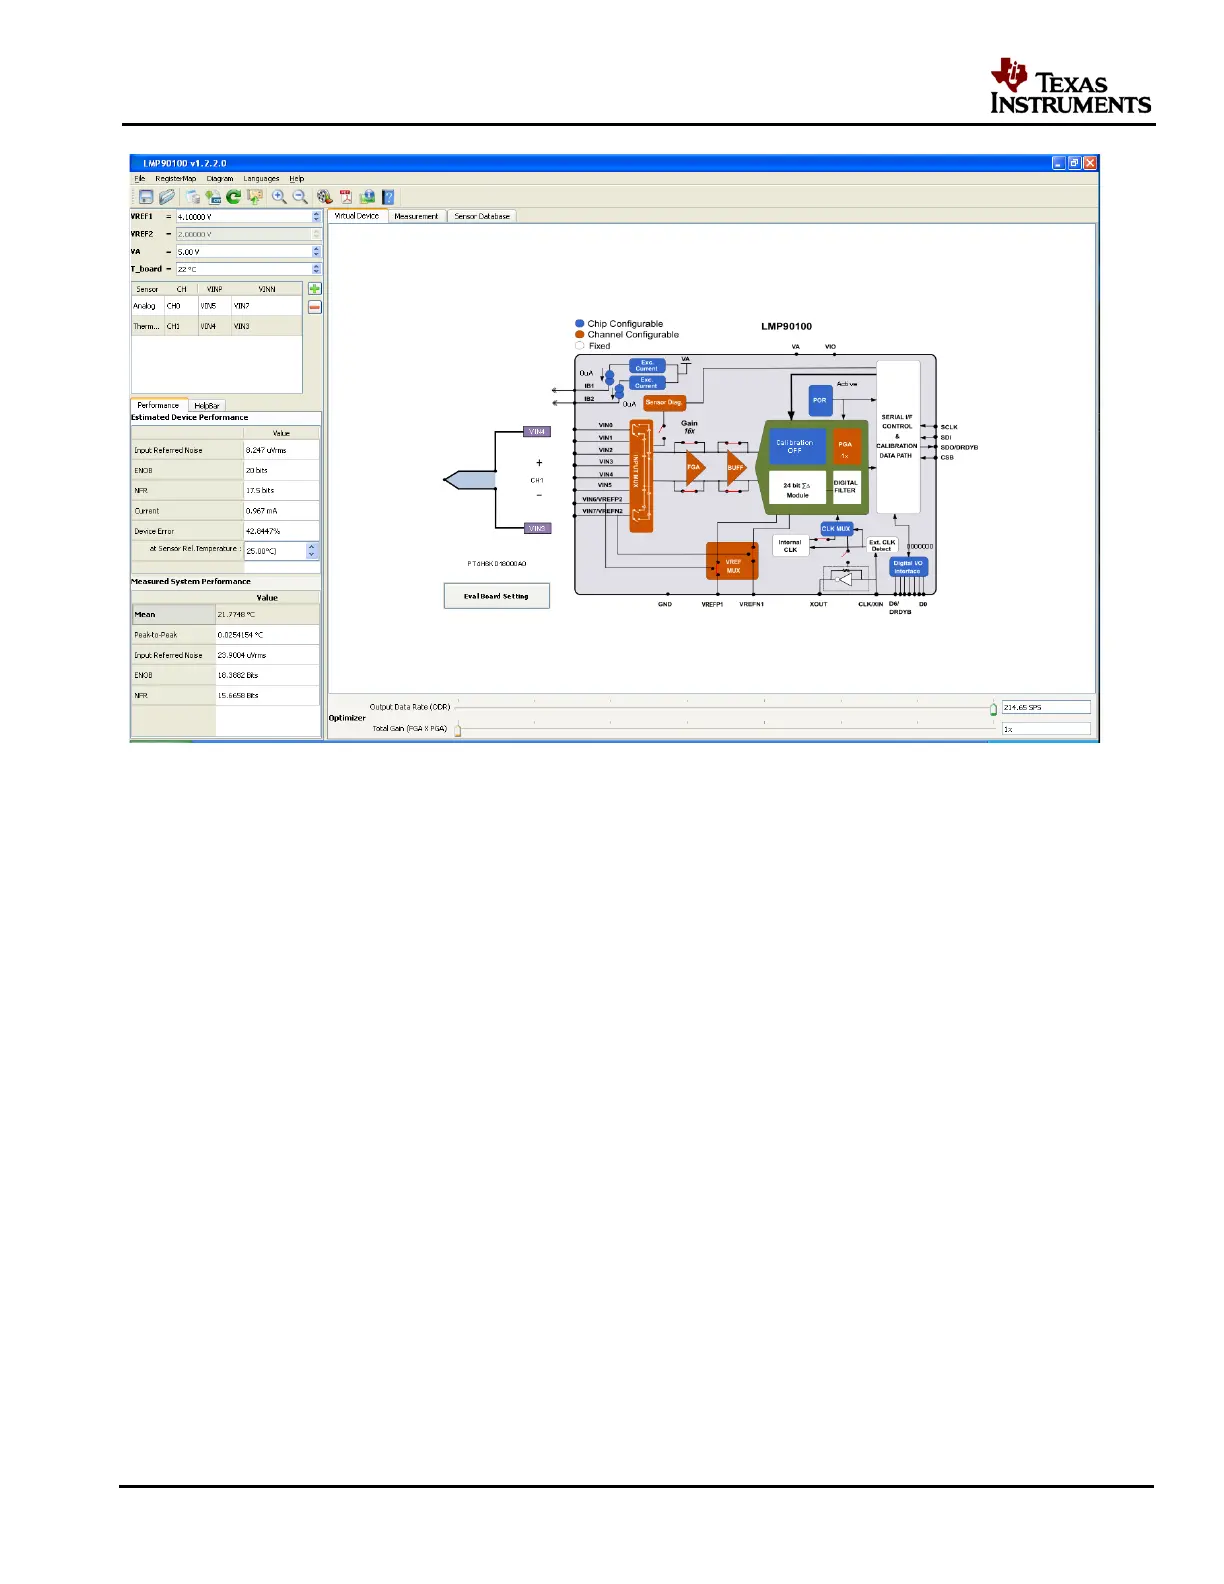
Task: Show the HelpBar tab
Action: pos(207,405)
